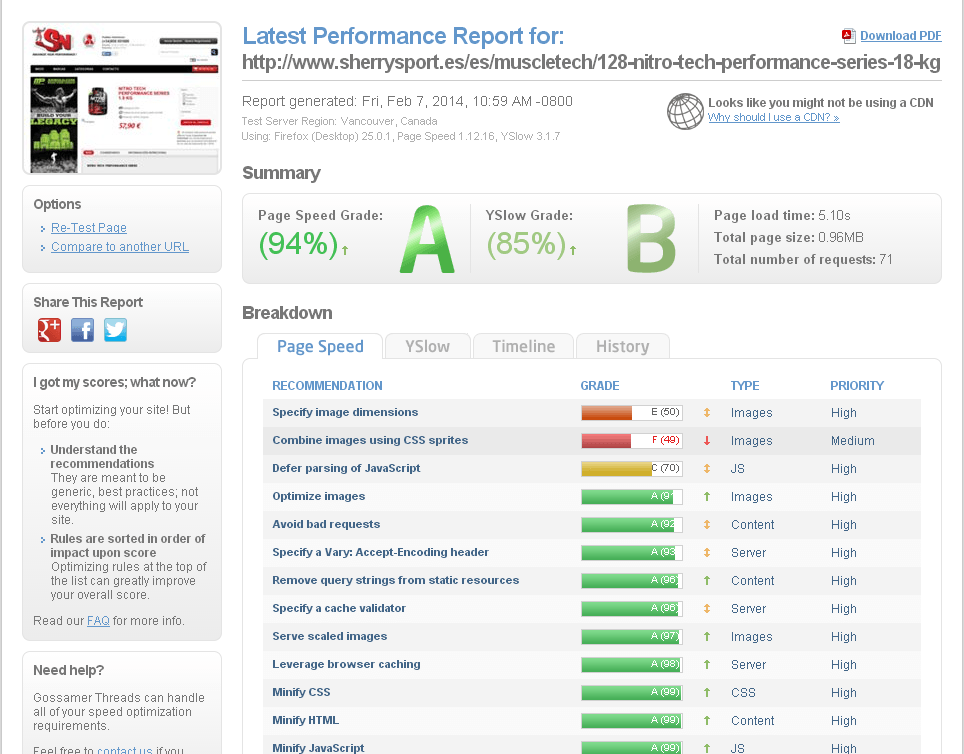
Task: Click the Download PDF link
Action: pyautogui.click(x=901, y=36)
